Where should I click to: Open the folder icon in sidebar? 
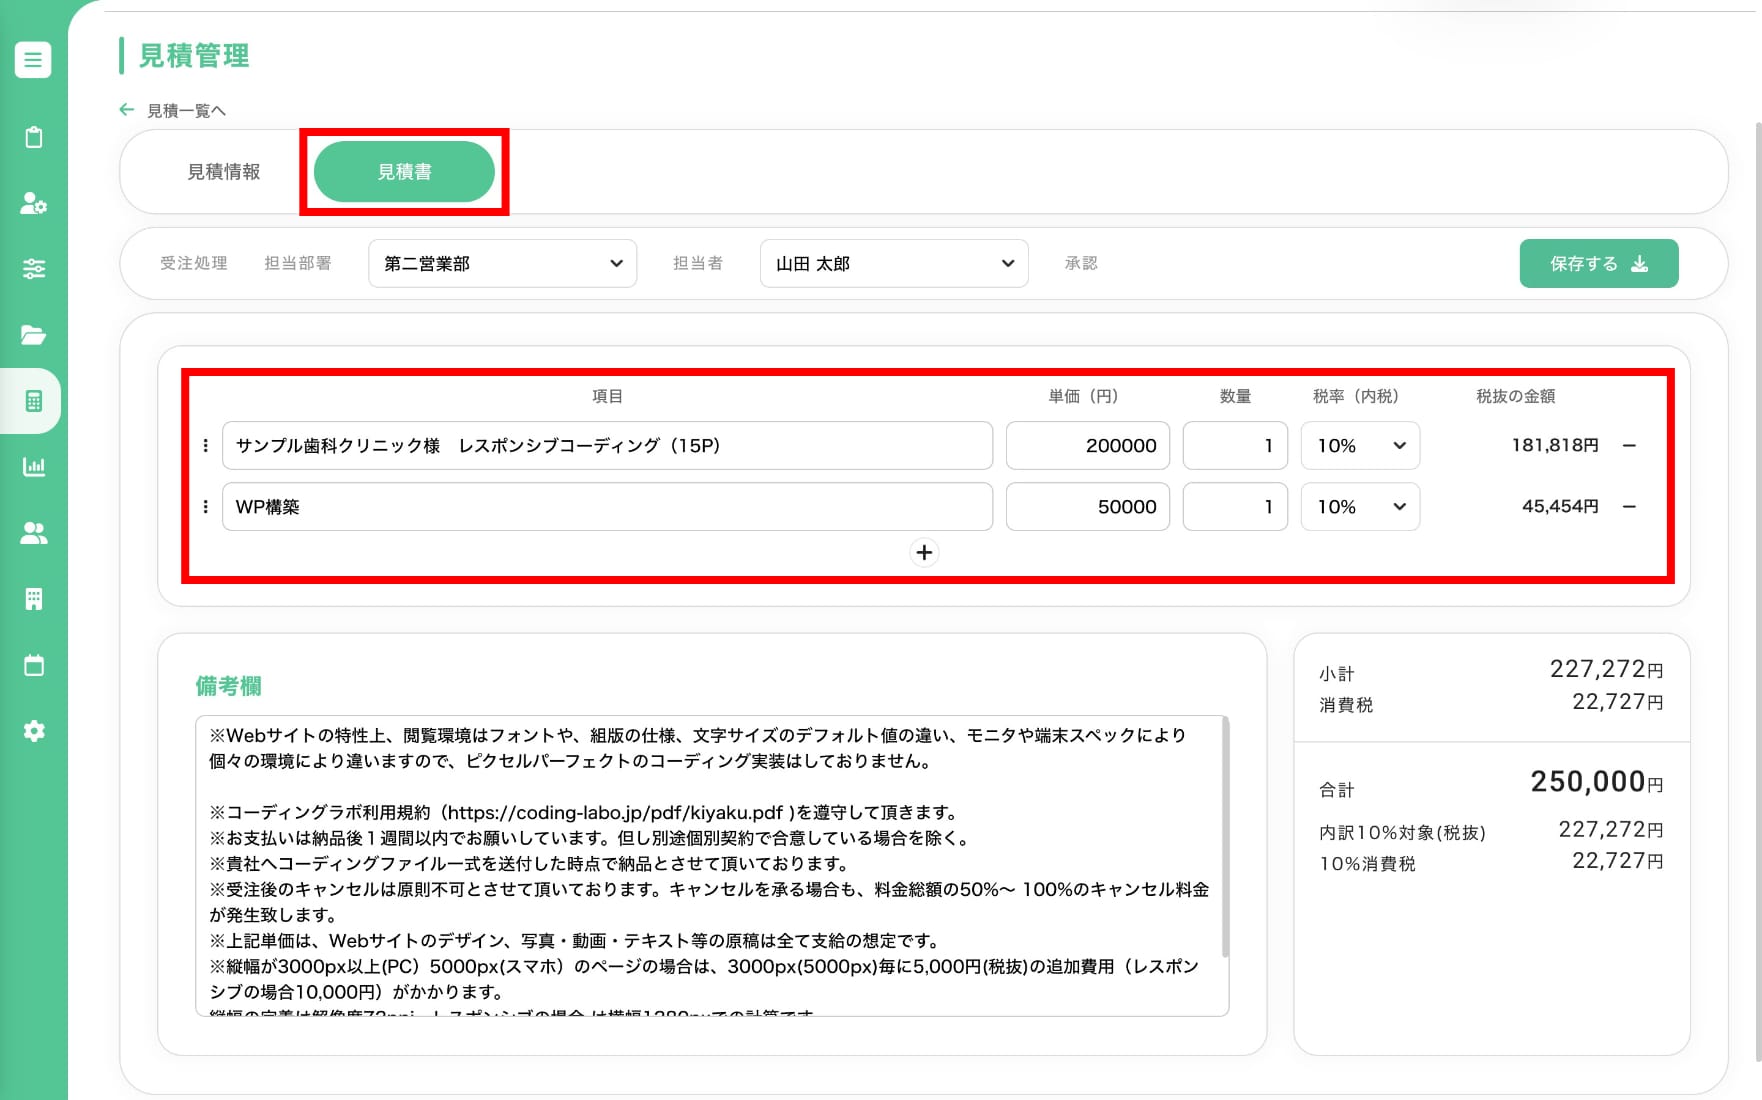coord(34,335)
